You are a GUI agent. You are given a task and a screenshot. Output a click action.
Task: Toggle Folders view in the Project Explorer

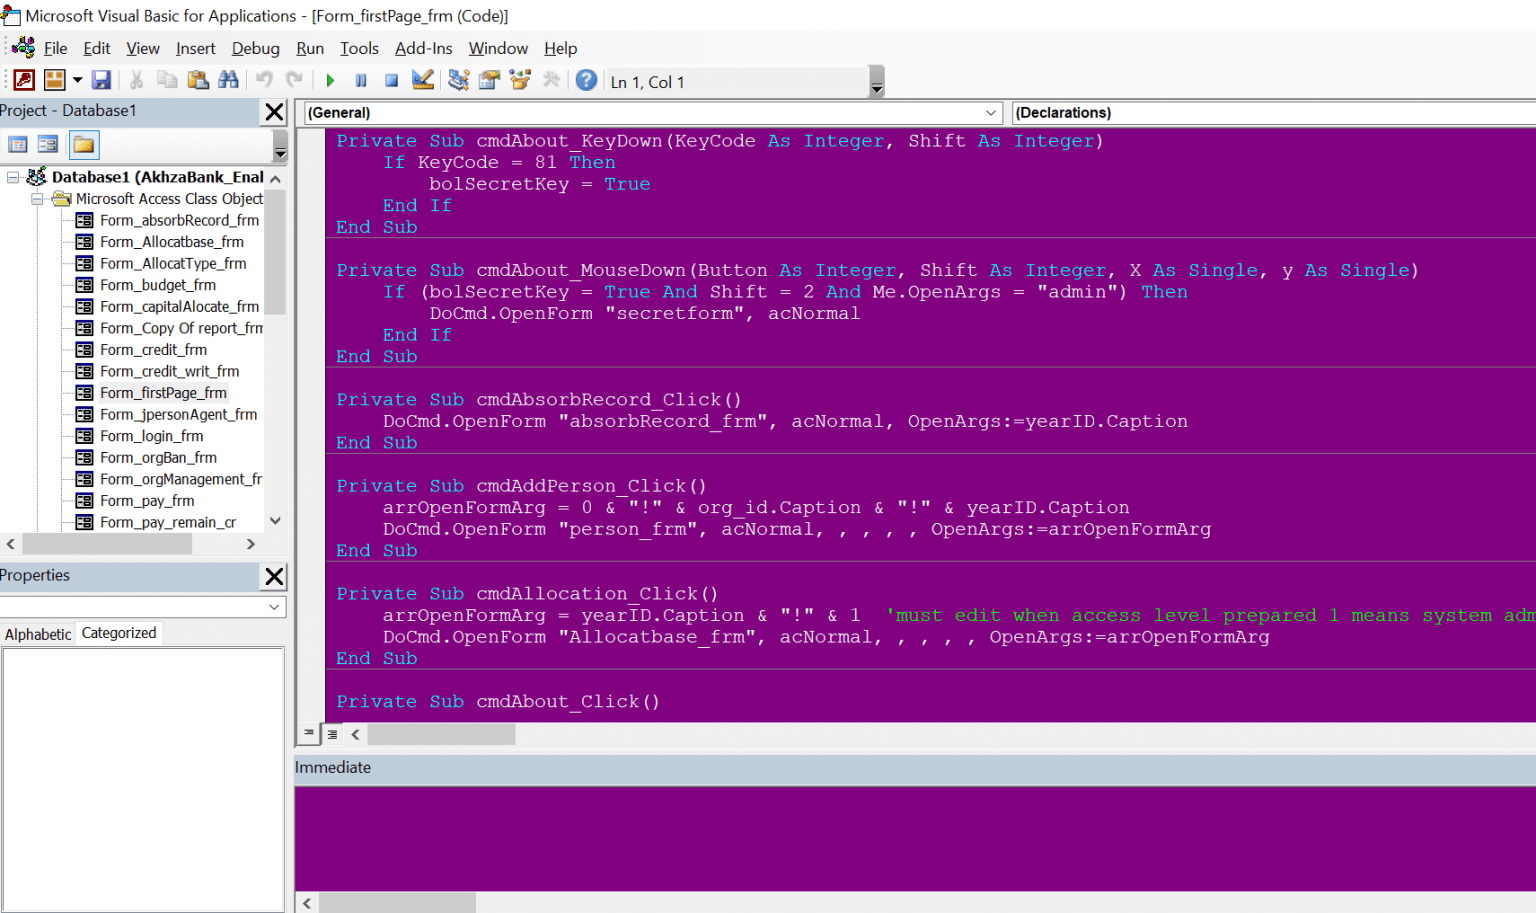coord(84,144)
